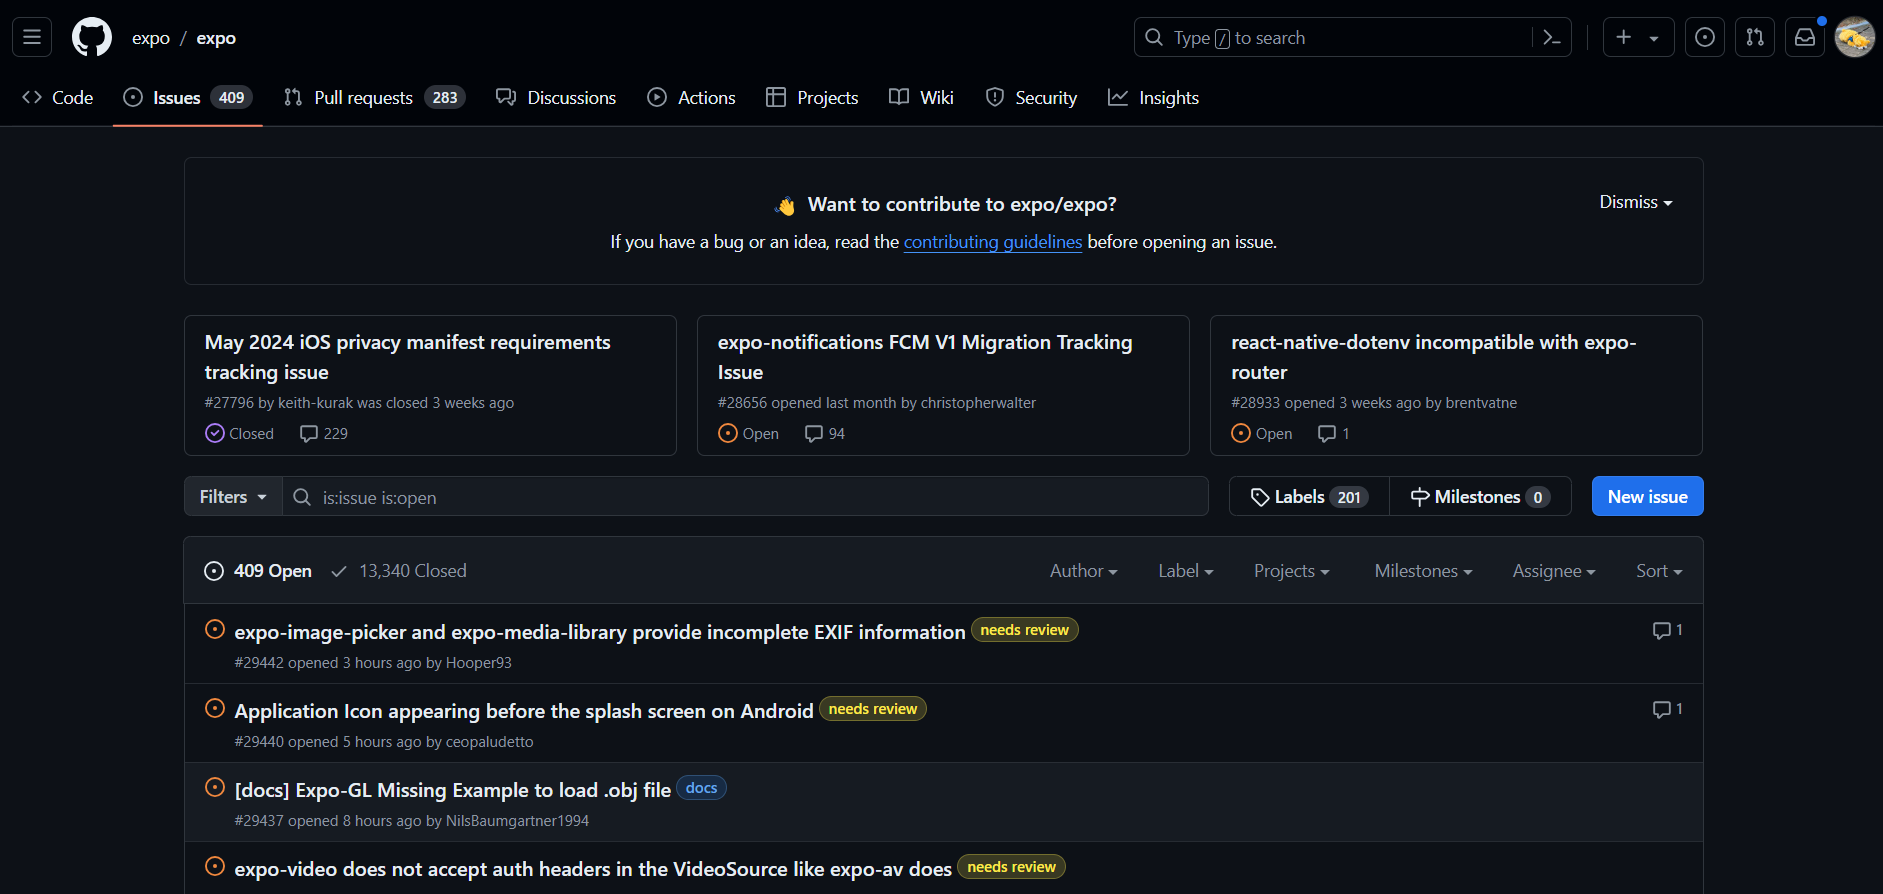Open pinned react-native-dotenv issue

pos(1433,357)
